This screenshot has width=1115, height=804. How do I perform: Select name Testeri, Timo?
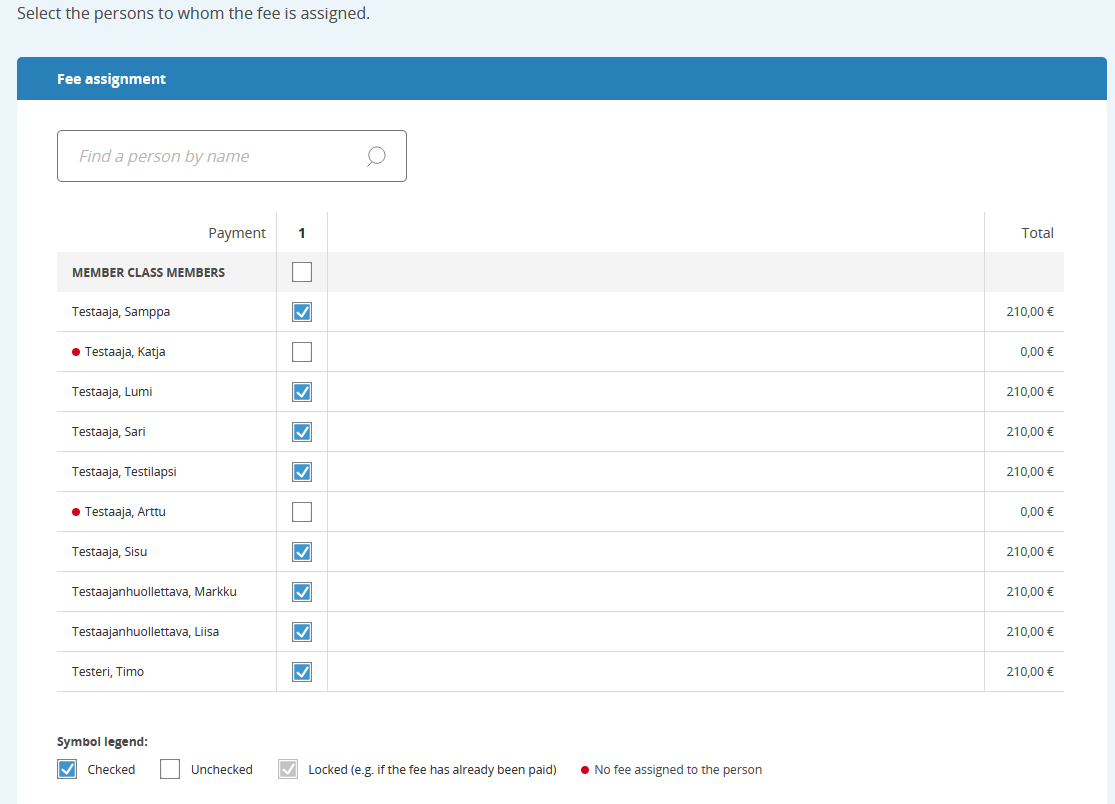pyautogui.click(x=107, y=671)
